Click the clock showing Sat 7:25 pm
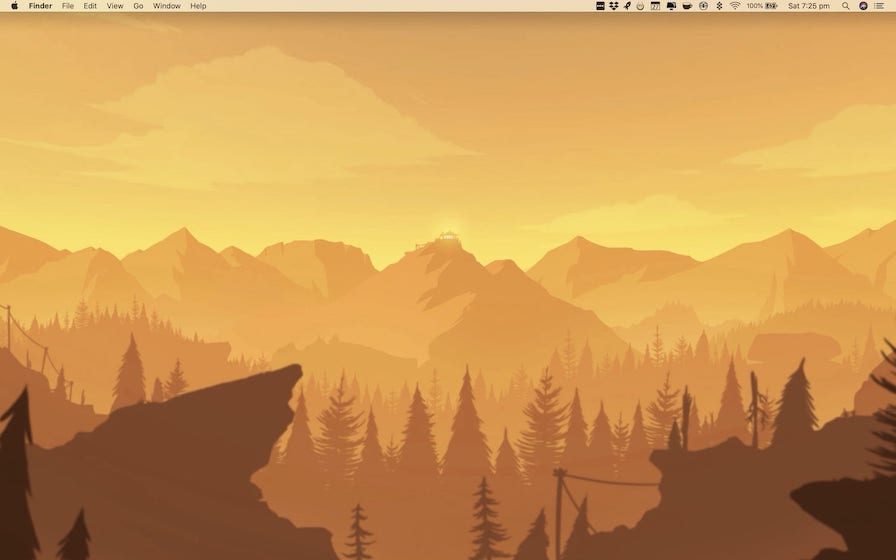896x560 pixels. pos(809,6)
